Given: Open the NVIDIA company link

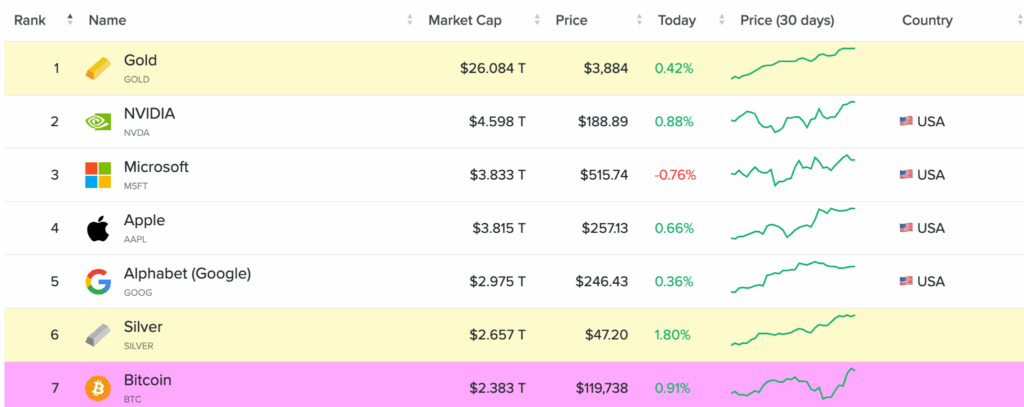Looking at the screenshot, I should tap(149, 114).
